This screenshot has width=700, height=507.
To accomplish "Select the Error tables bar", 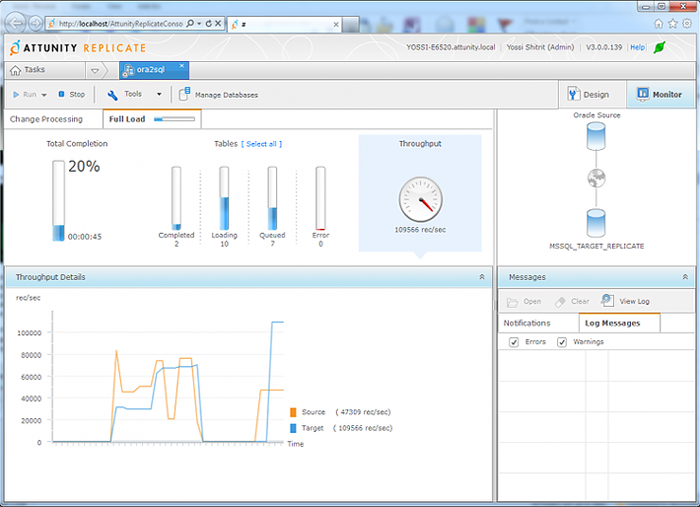I will (321, 199).
